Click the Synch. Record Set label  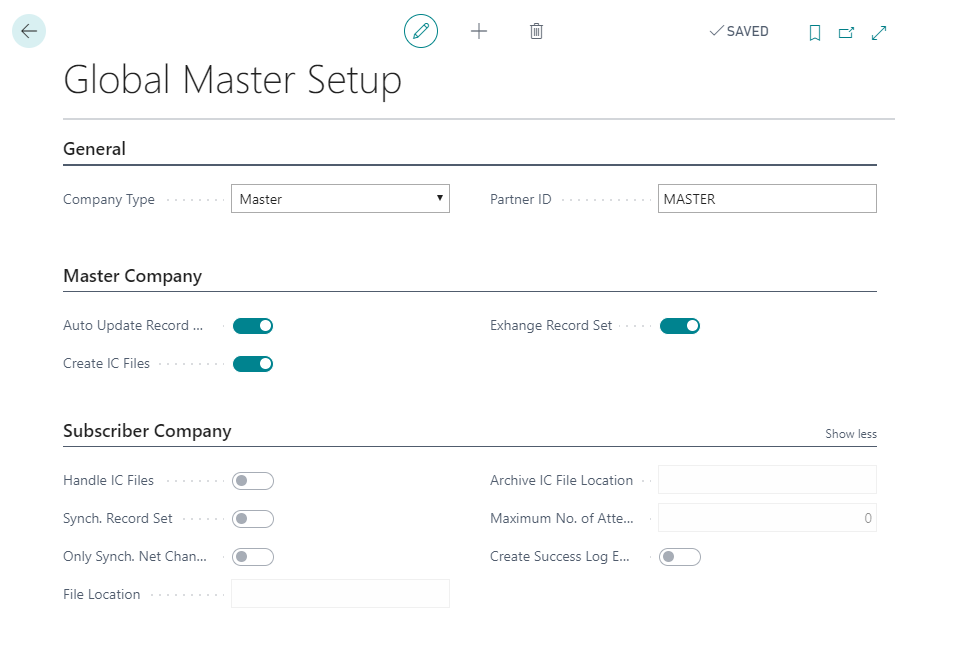coord(118,519)
